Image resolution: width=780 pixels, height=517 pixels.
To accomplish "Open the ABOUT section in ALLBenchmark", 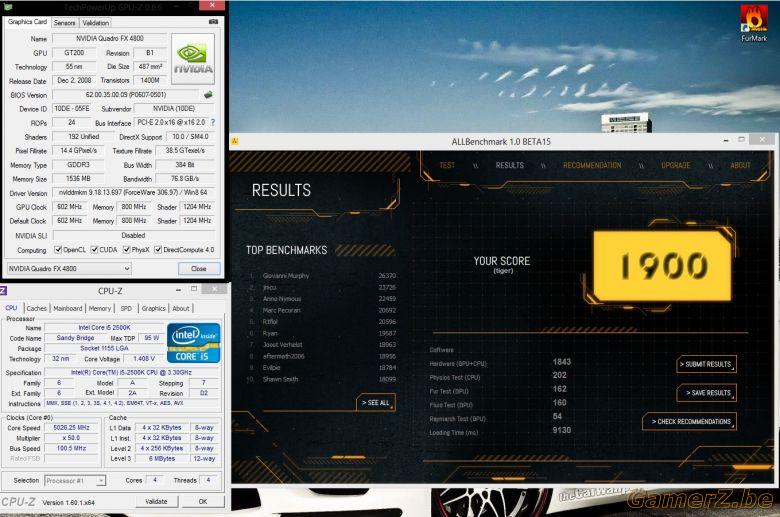I will pyautogui.click(x=740, y=165).
